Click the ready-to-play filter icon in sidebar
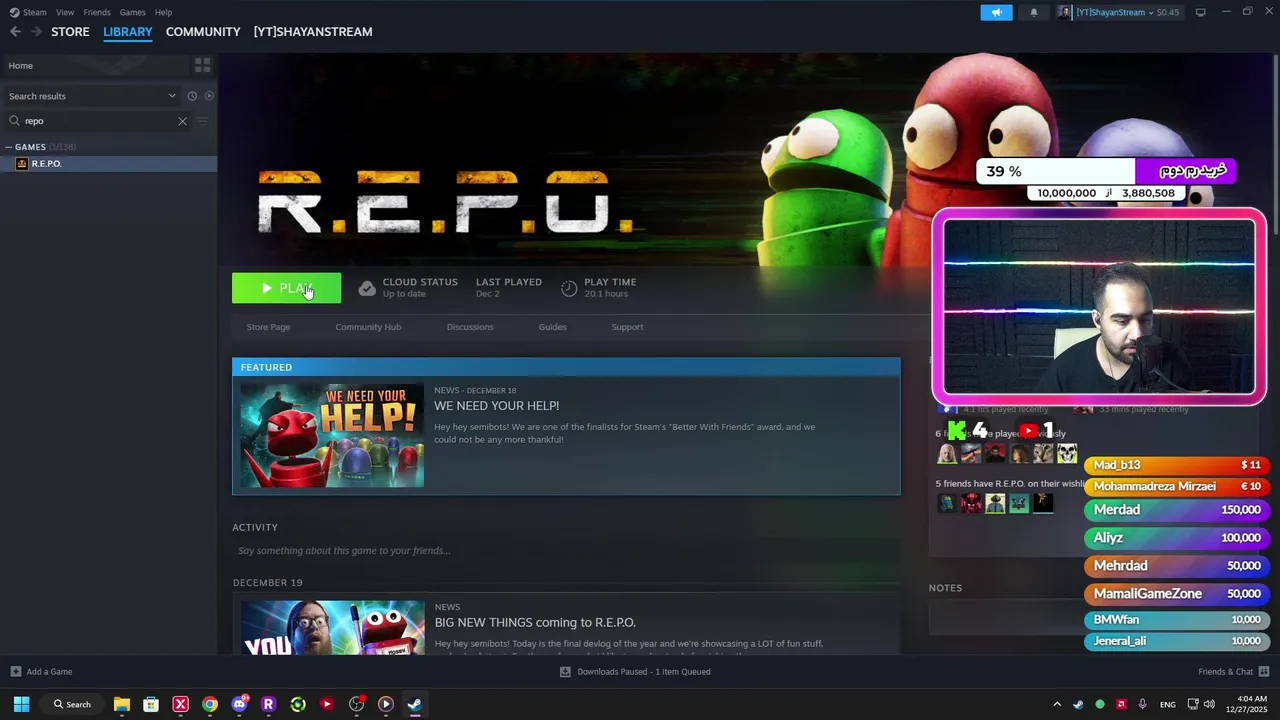 [209, 96]
